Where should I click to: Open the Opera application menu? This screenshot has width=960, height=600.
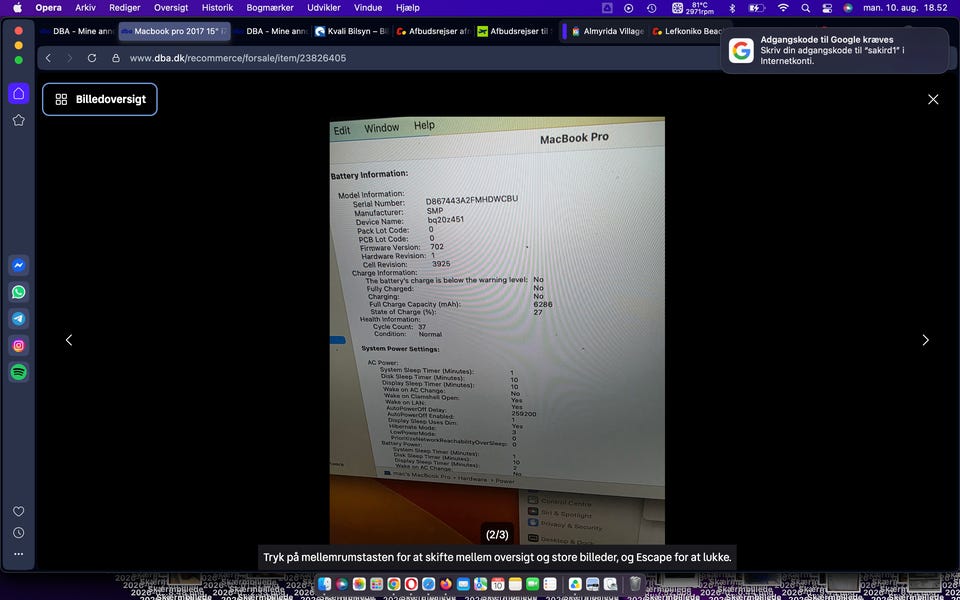click(48, 8)
